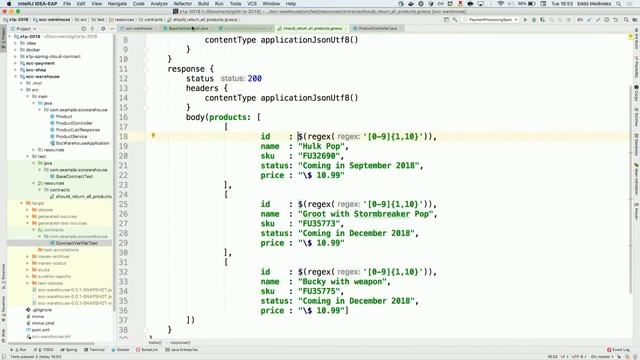The width and height of the screenshot is (640, 360).
Task: Expand the surefire-reports folder
Action: pos(28,276)
